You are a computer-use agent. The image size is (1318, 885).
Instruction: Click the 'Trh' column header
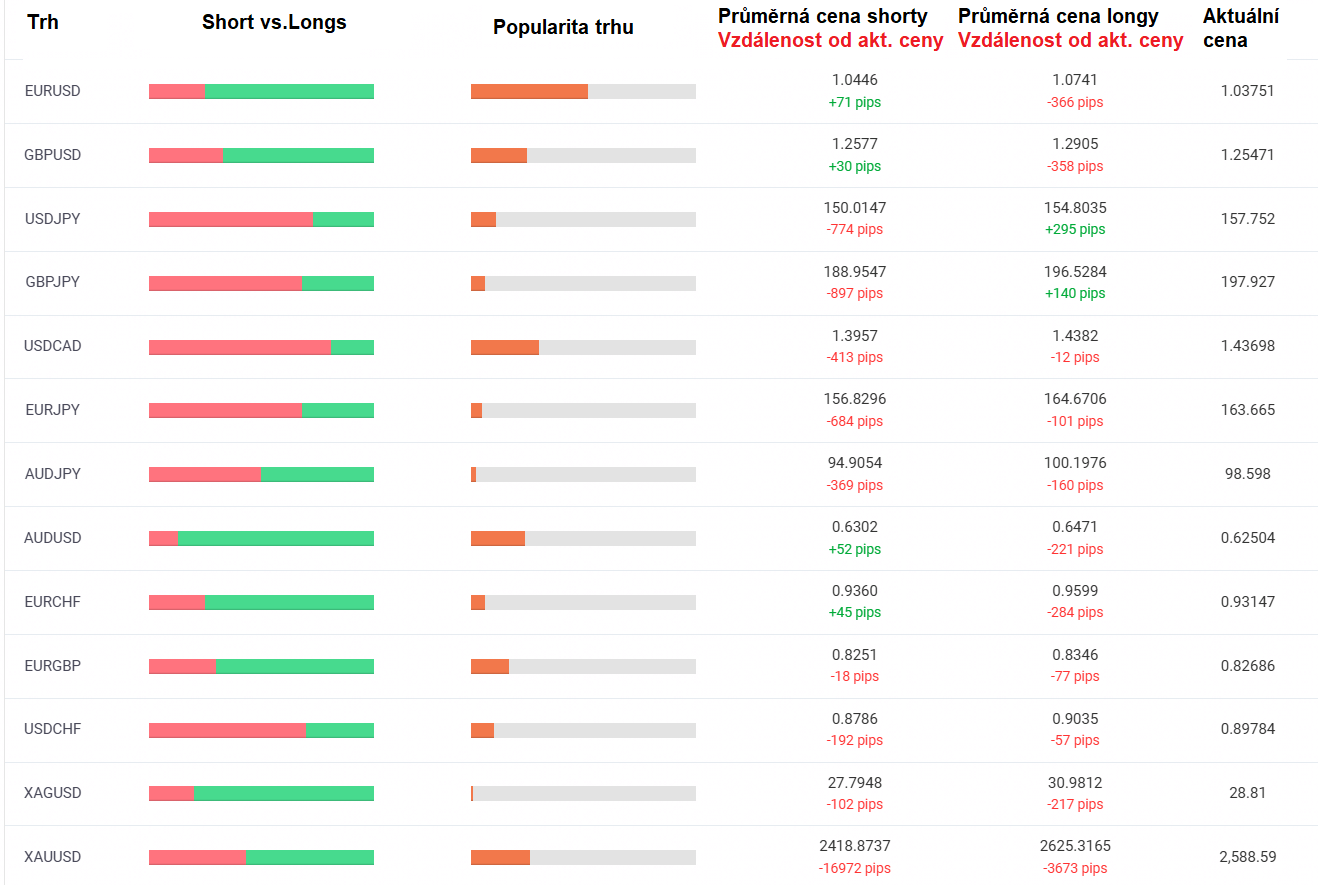point(43,23)
